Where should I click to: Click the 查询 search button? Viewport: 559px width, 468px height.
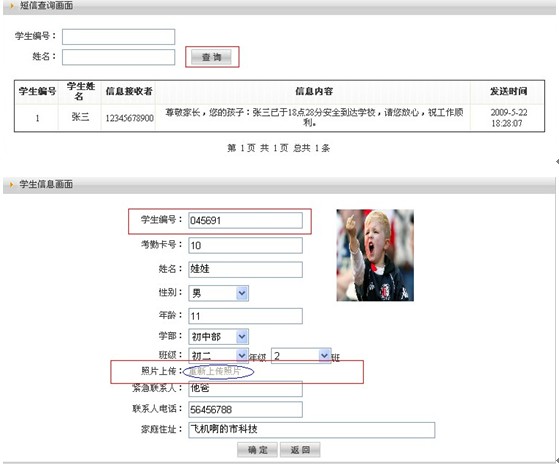[x=211, y=57]
